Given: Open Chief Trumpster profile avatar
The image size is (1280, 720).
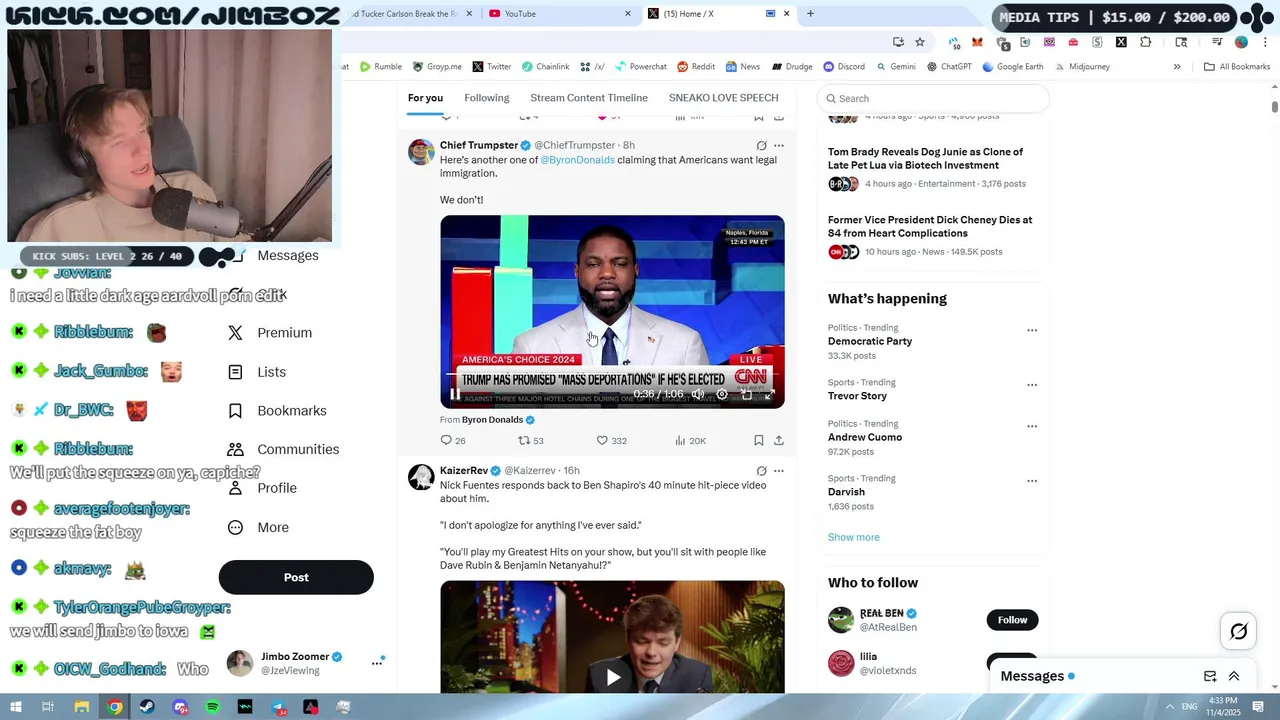Looking at the screenshot, I should (x=421, y=152).
